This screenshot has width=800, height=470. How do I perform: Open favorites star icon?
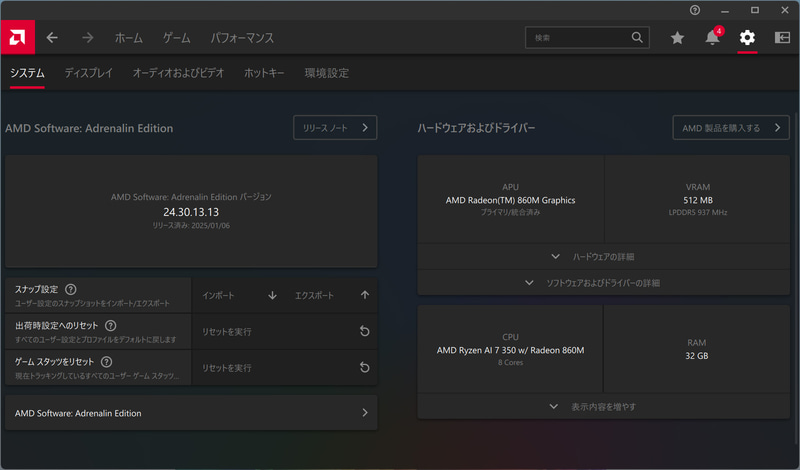677,38
